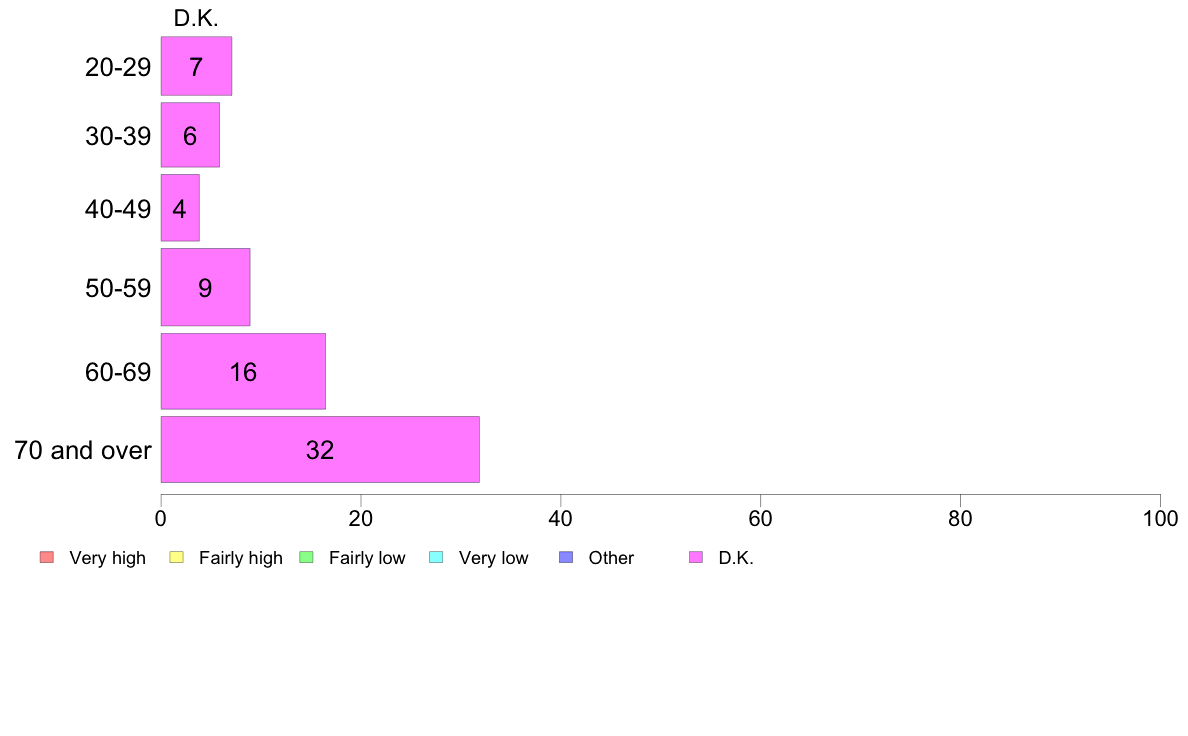Click the Fairly high legend swatch
This screenshot has height=736, width=1188.
pyautogui.click(x=177, y=557)
